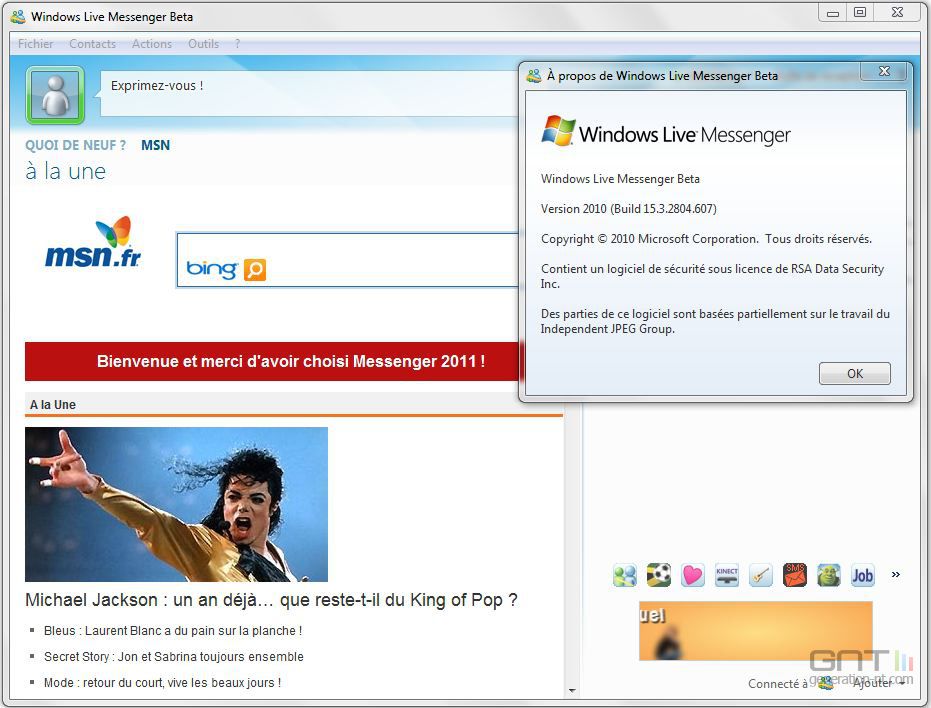Click the Messenger buddies icon in bottom toolbar
The image size is (931, 708).
point(625,576)
